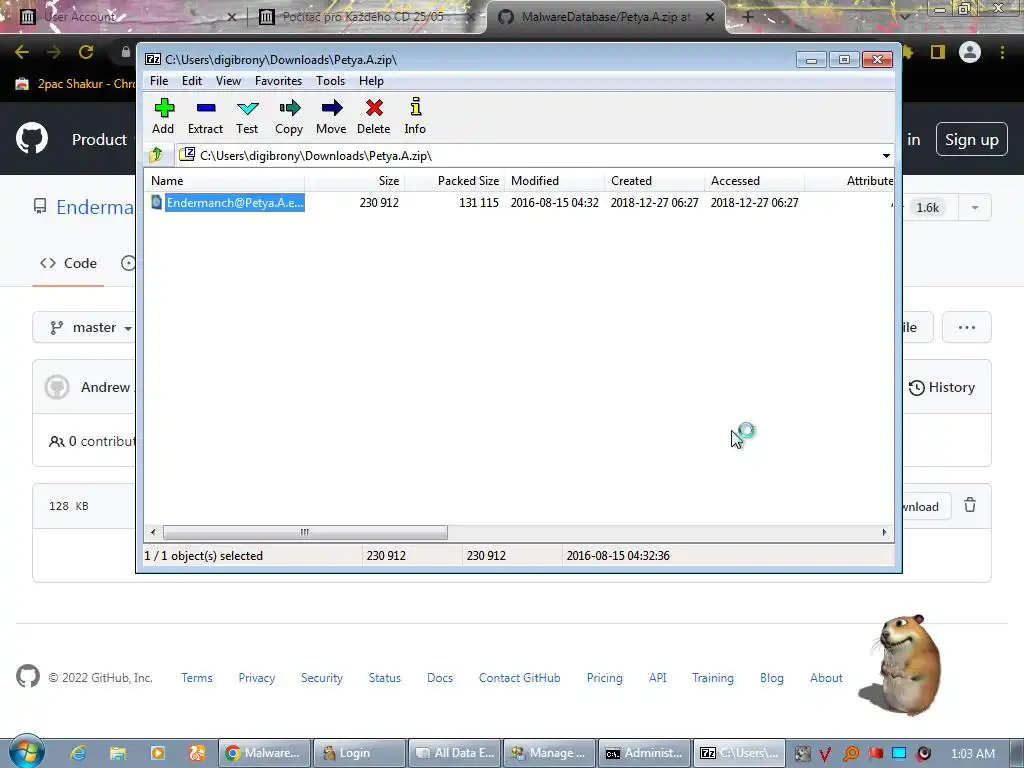Click the Add toolbar icon in 7-Zip
The height and width of the screenshot is (768, 1024).
point(163,116)
